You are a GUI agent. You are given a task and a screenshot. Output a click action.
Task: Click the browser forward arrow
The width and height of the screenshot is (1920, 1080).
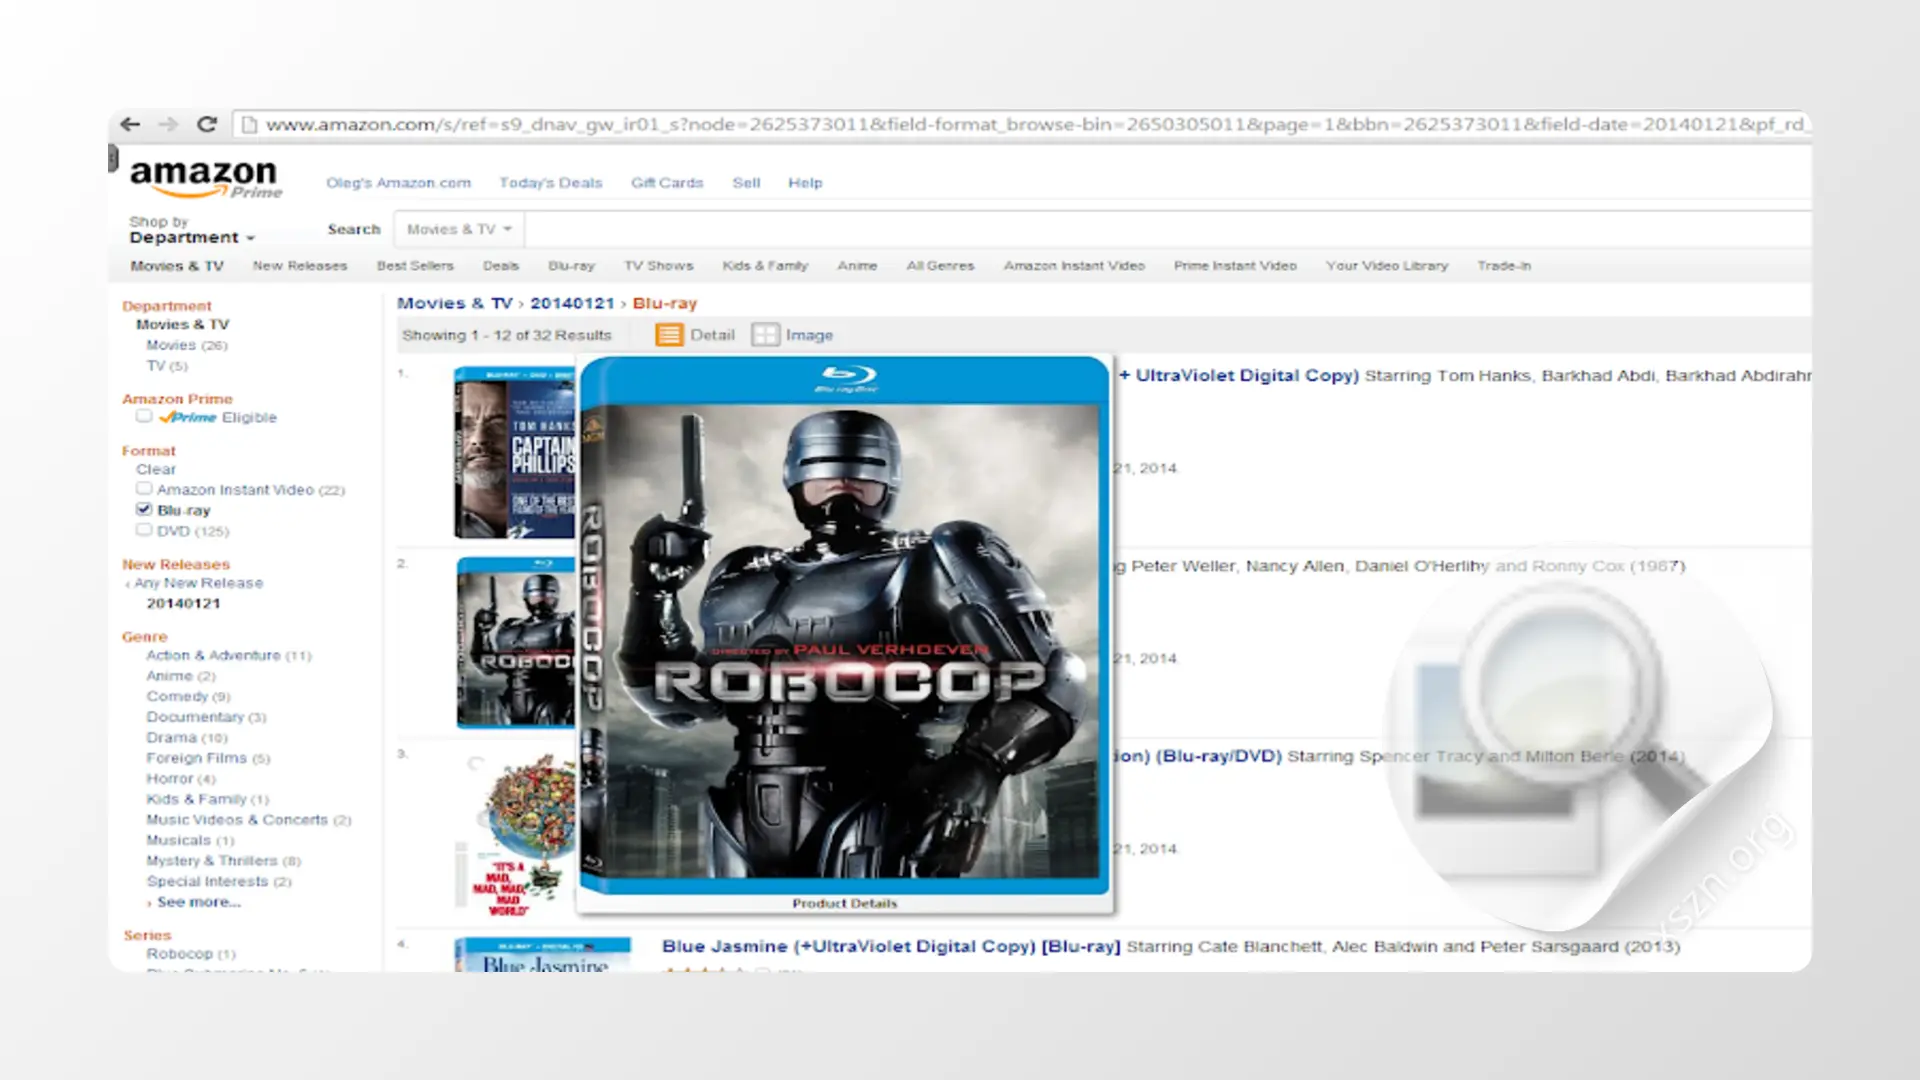[168, 124]
